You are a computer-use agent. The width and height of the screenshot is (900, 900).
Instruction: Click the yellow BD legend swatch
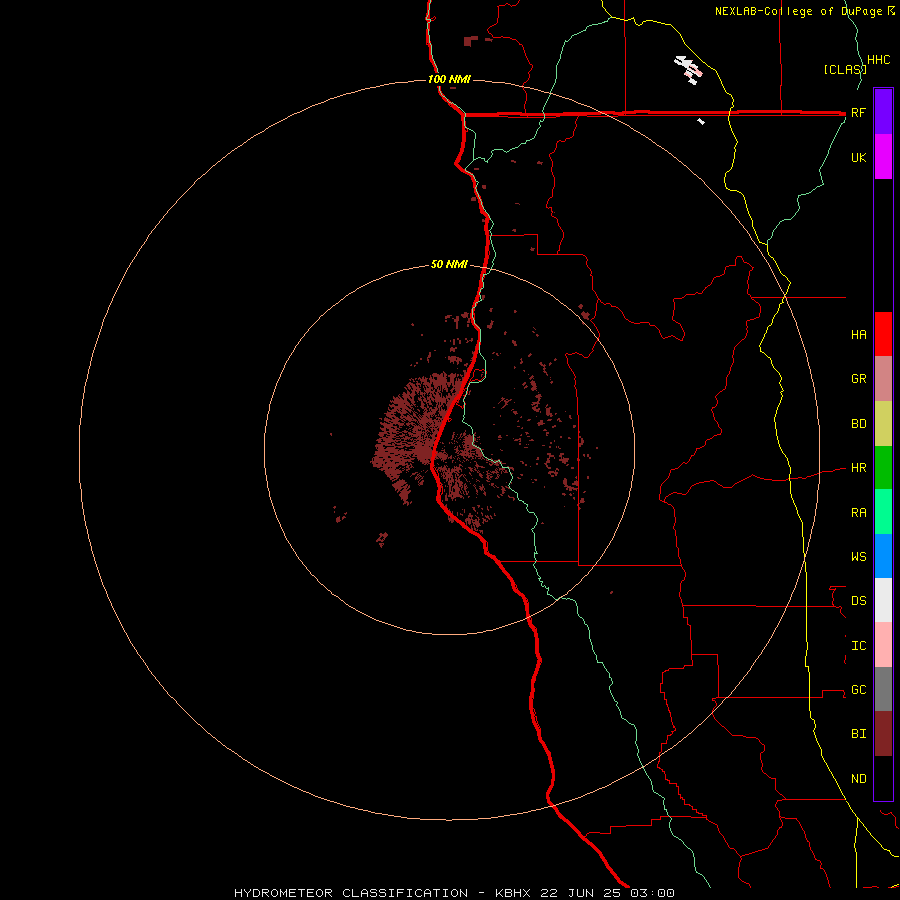click(x=883, y=423)
